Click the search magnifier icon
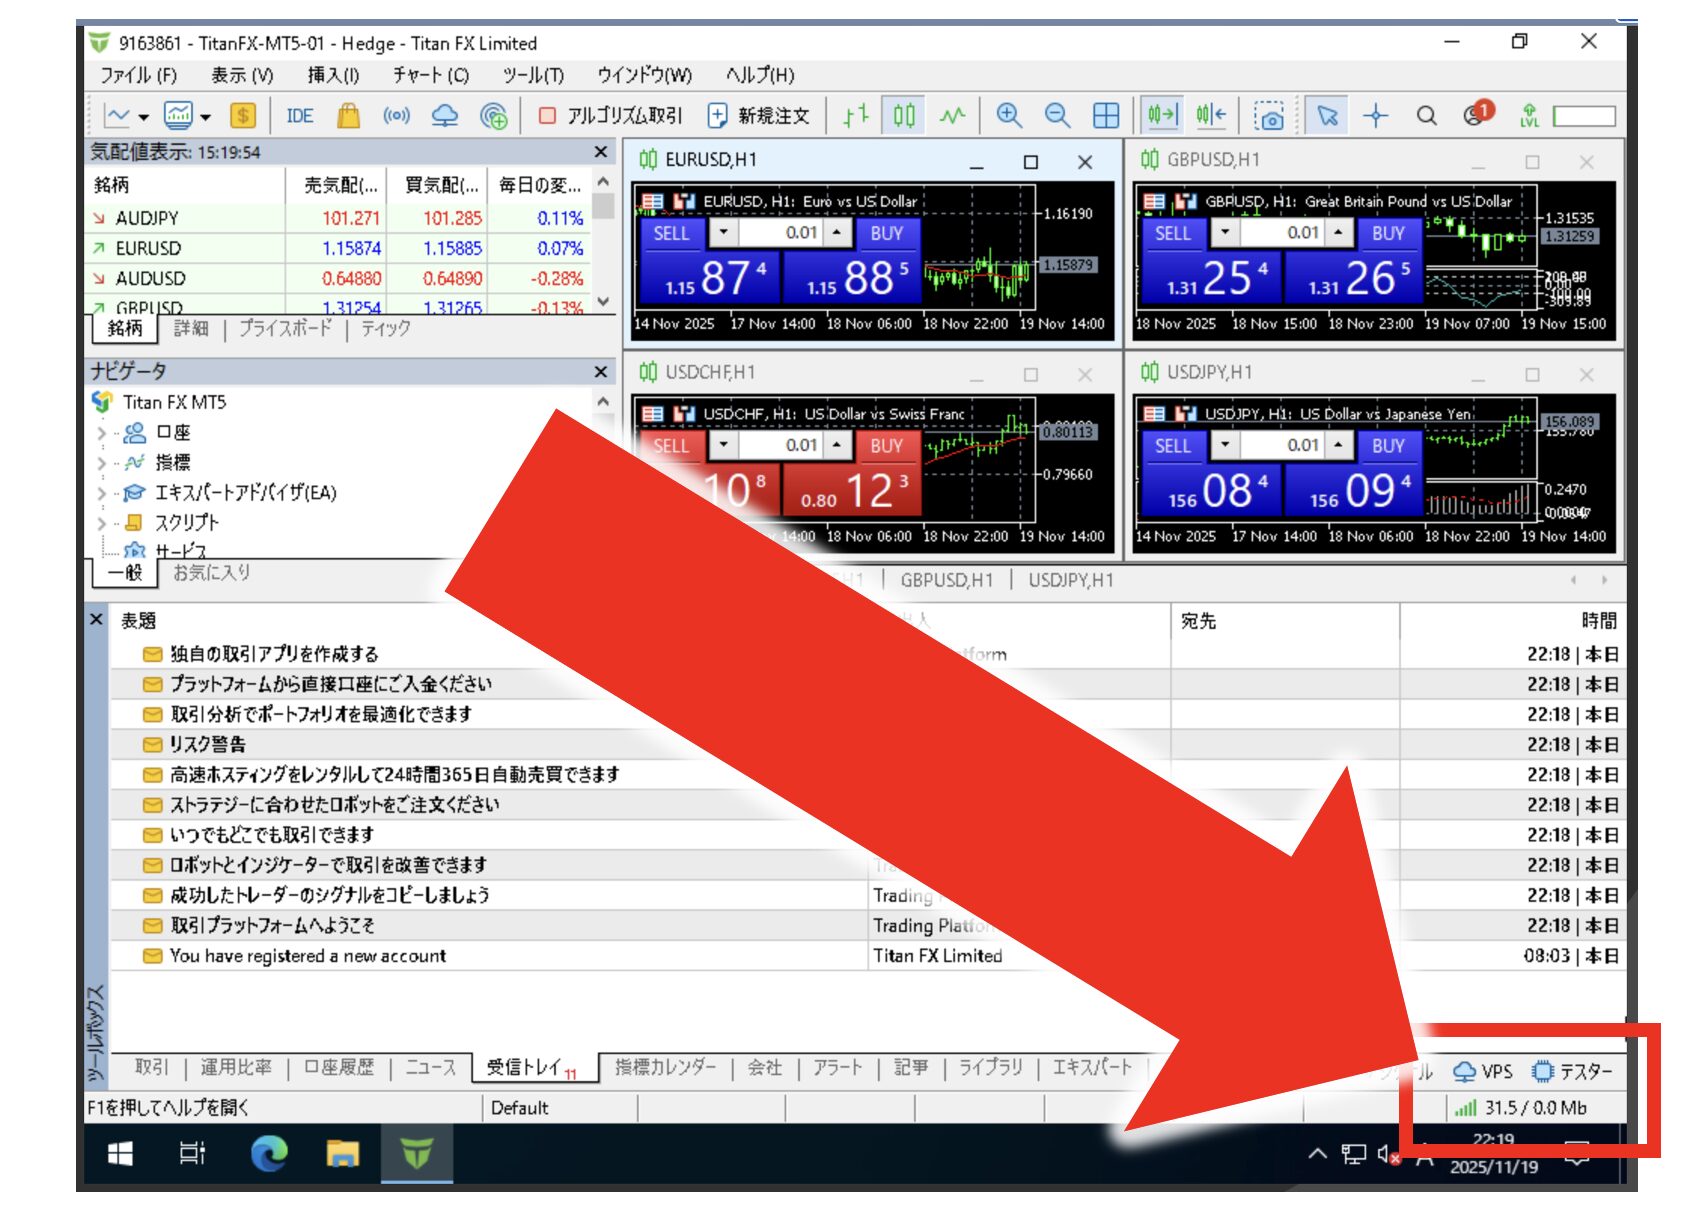1696x1206 pixels. click(1426, 116)
